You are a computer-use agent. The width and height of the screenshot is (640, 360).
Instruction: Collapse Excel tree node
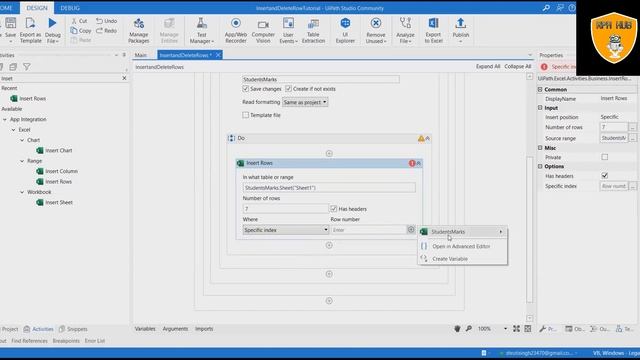click(x=13, y=130)
